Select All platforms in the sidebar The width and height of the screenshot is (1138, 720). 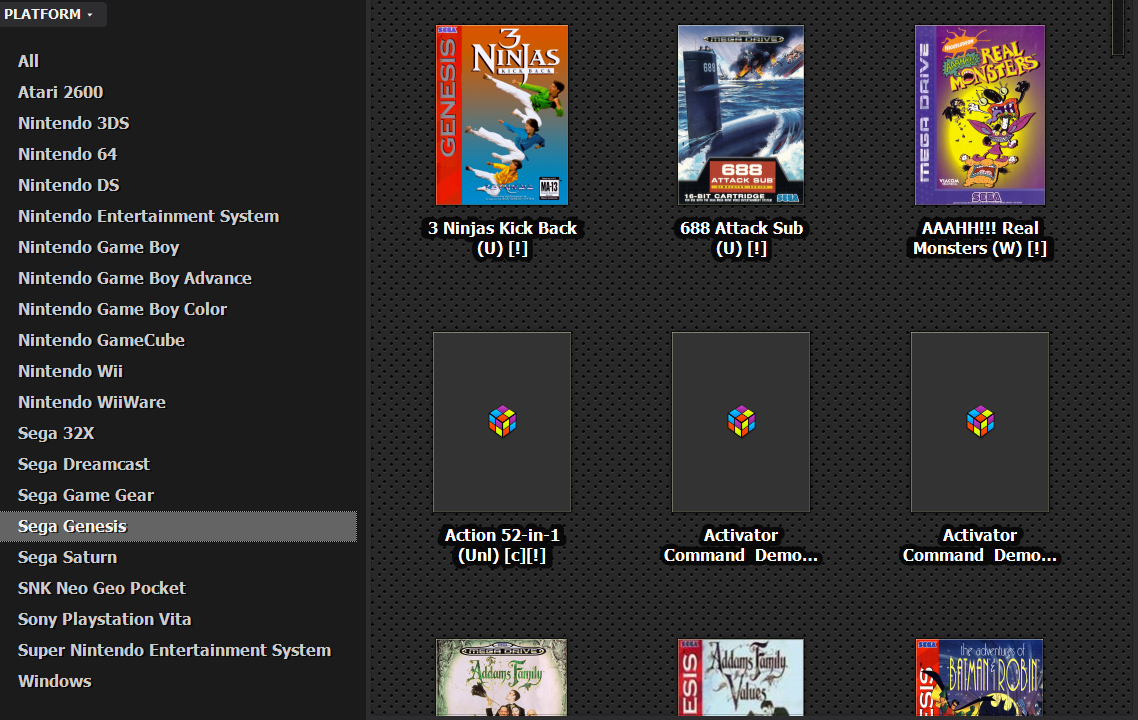click(28, 61)
